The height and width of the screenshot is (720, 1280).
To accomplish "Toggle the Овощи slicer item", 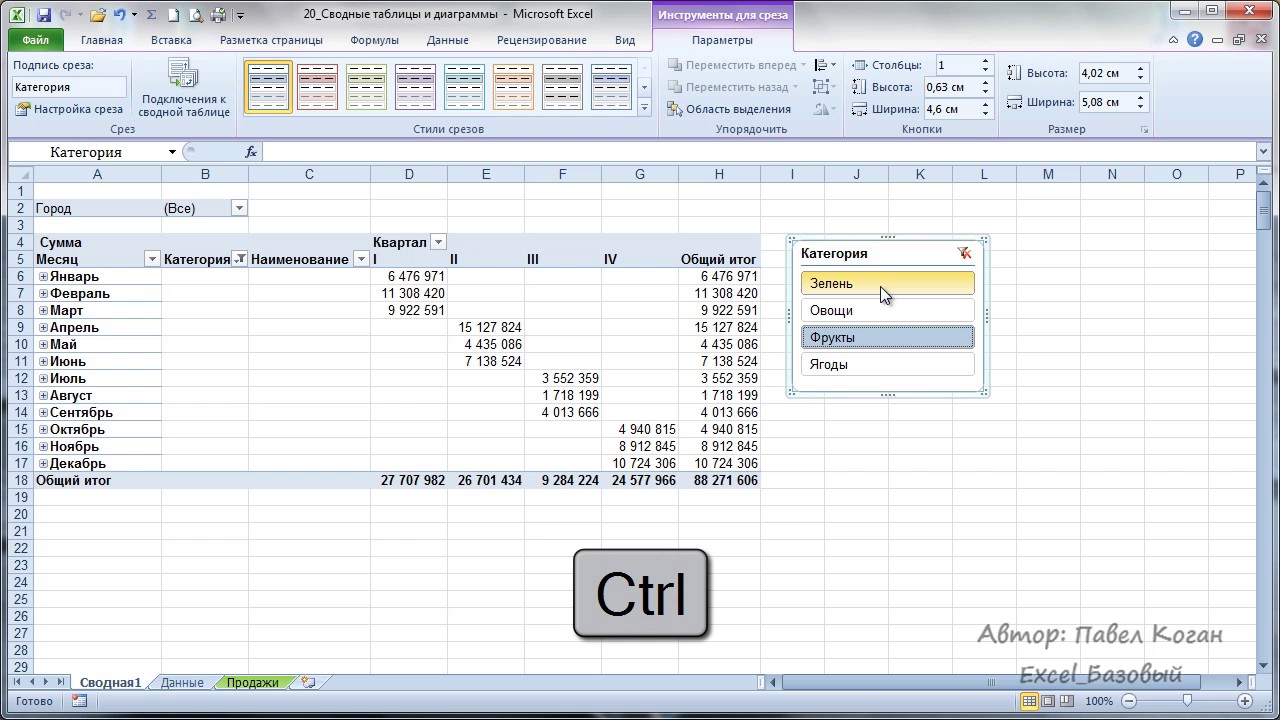I will (x=887, y=310).
